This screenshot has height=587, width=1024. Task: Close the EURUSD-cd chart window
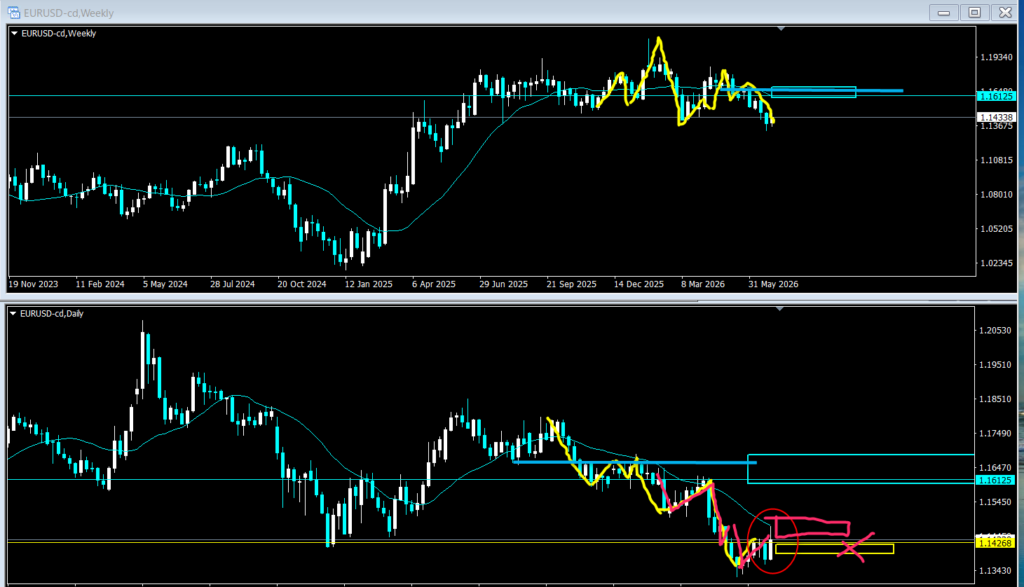pyautogui.click(x=1005, y=12)
